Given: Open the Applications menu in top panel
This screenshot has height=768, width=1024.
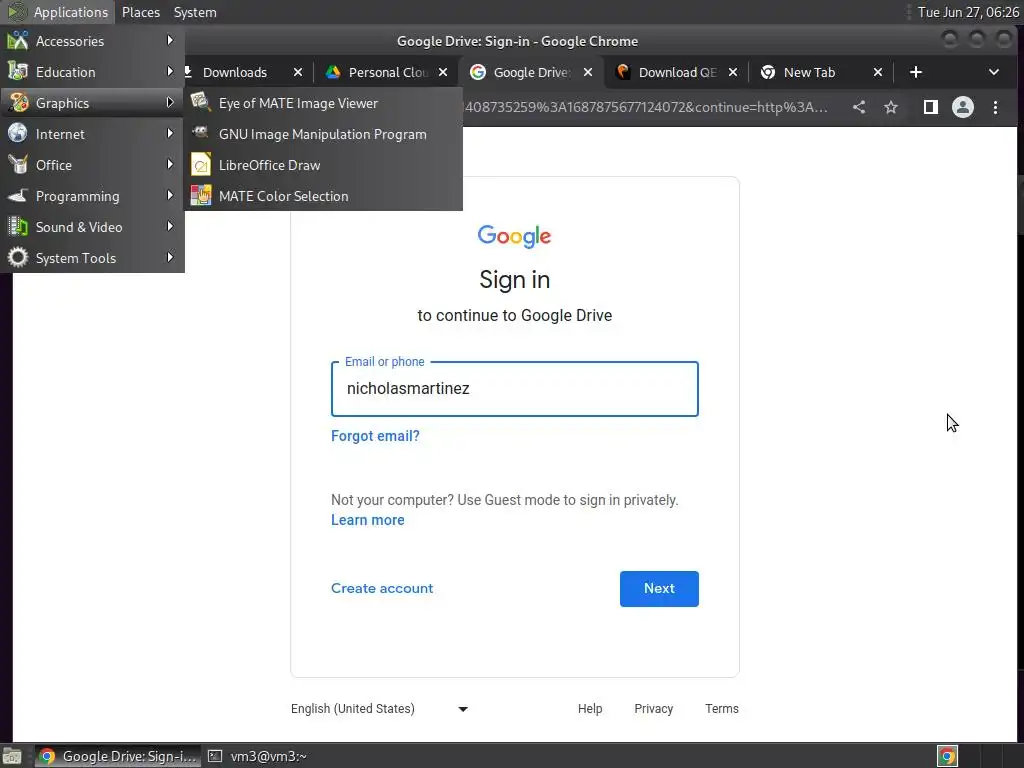Looking at the screenshot, I should (x=58, y=12).
